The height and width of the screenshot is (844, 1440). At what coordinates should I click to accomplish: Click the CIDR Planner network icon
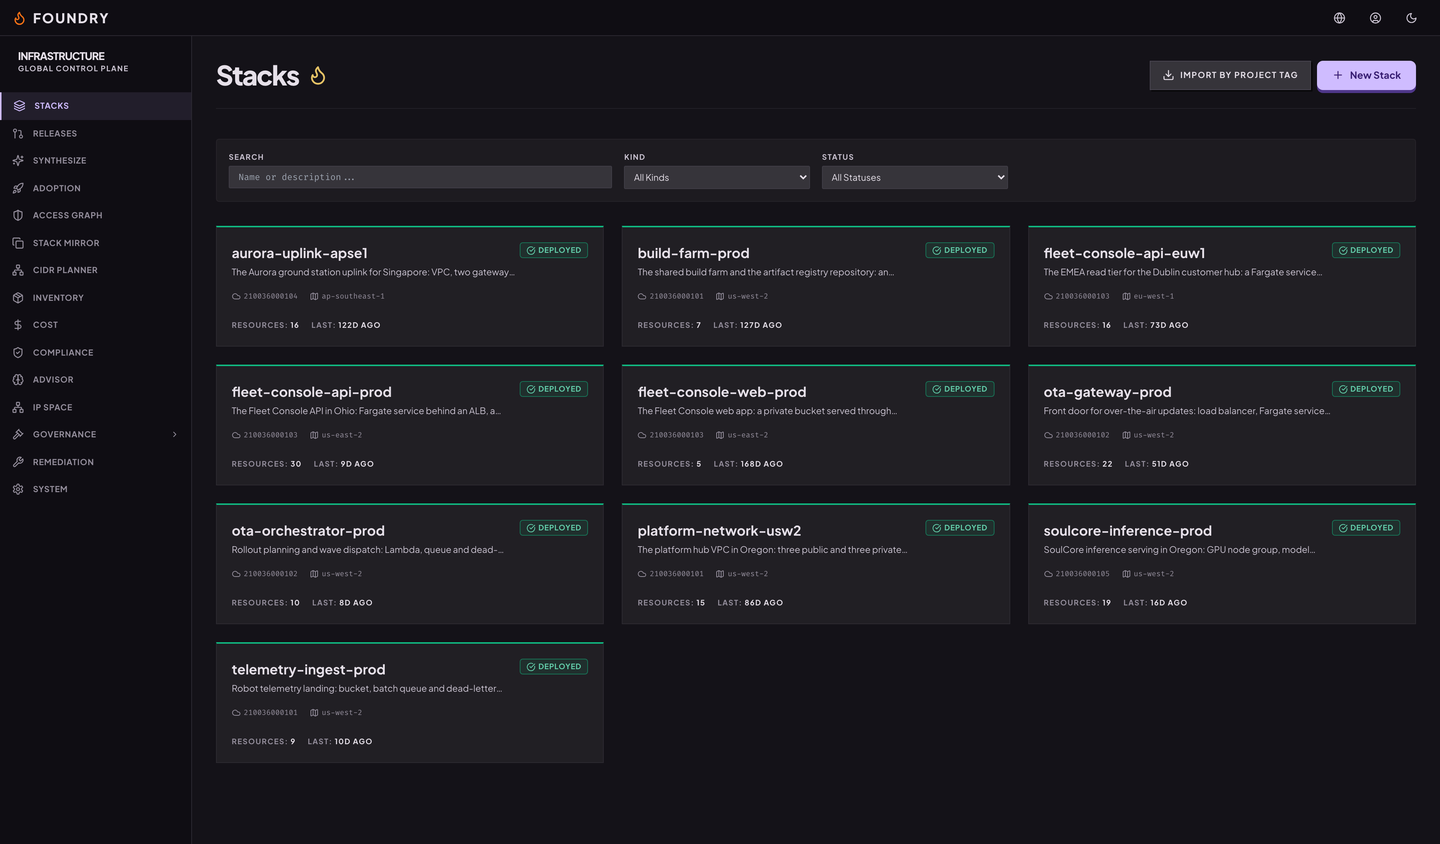click(18, 270)
